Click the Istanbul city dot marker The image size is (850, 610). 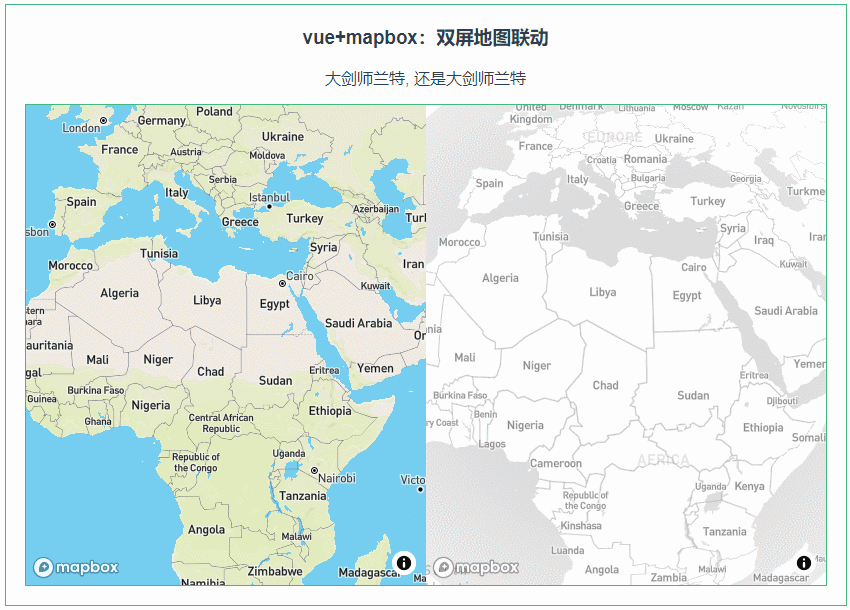coord(269,207)
